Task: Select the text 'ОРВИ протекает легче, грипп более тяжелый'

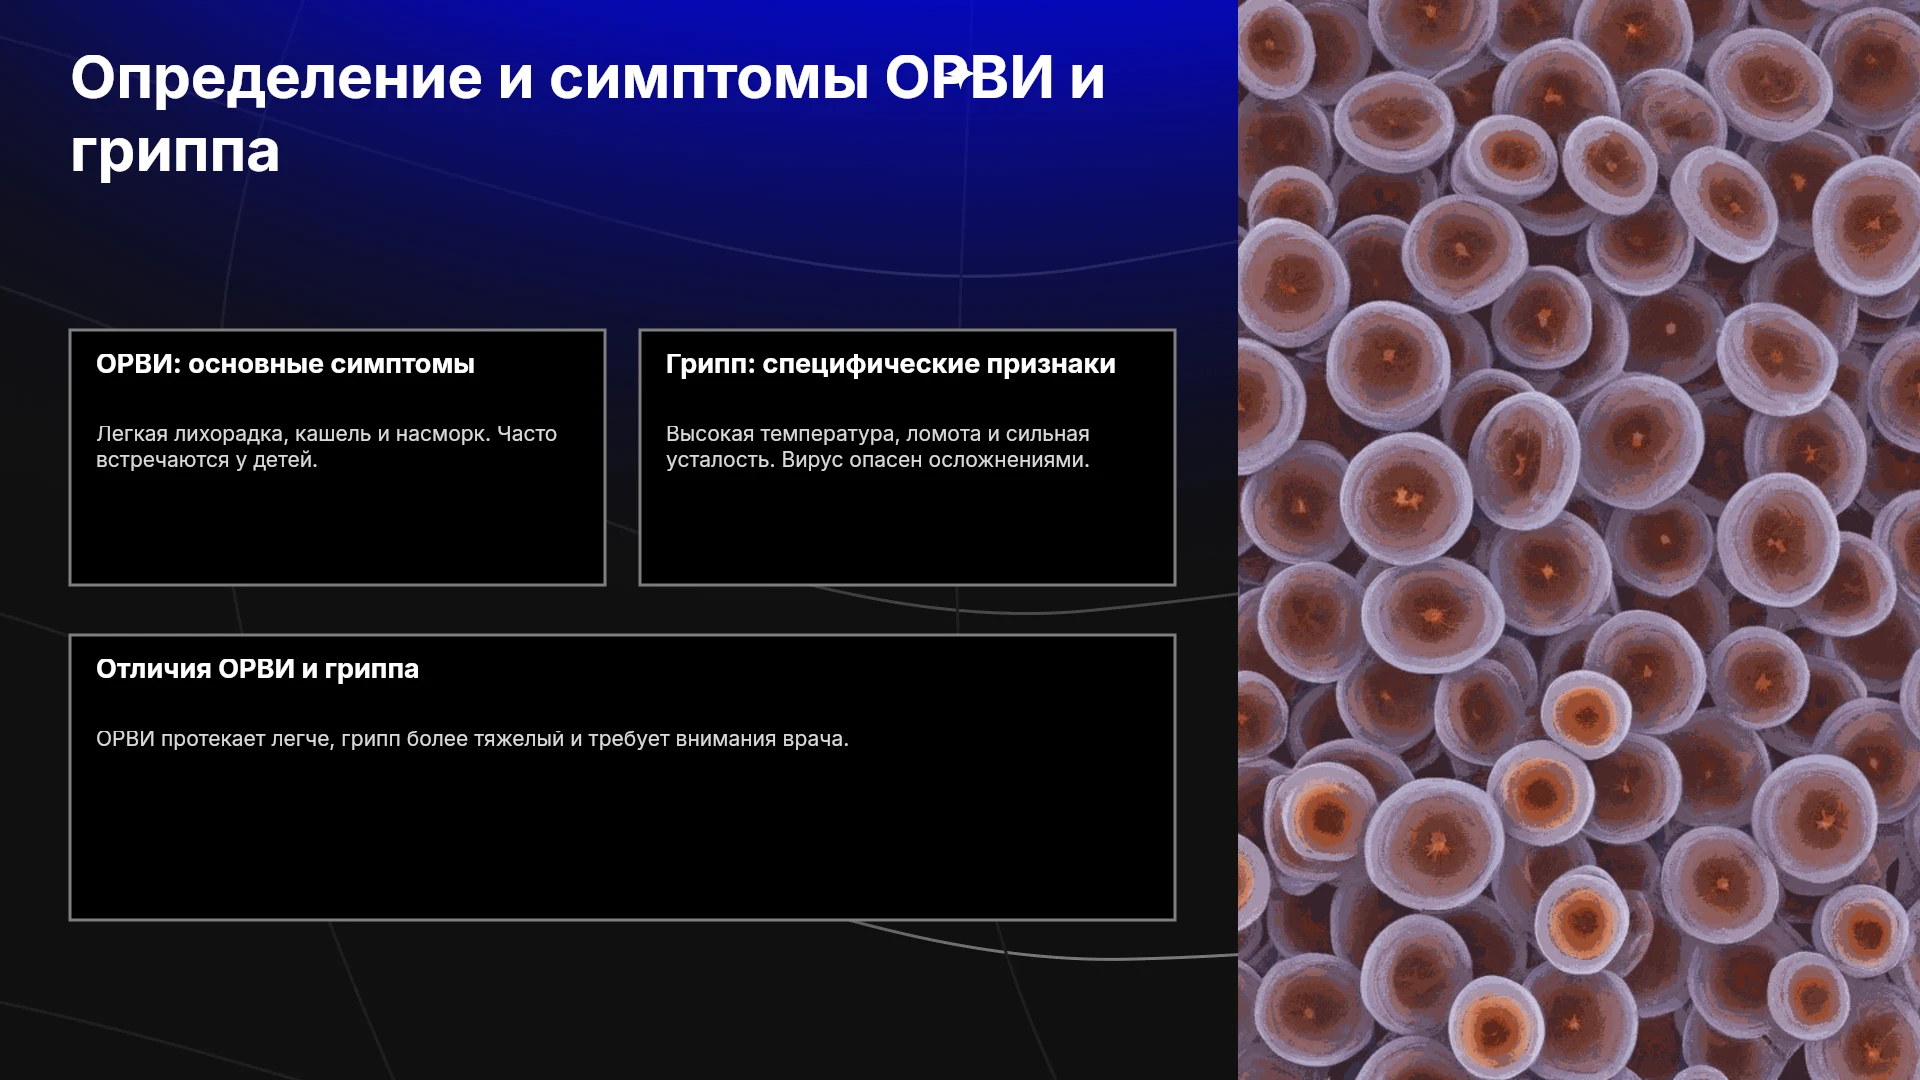Action: [330, 739]
